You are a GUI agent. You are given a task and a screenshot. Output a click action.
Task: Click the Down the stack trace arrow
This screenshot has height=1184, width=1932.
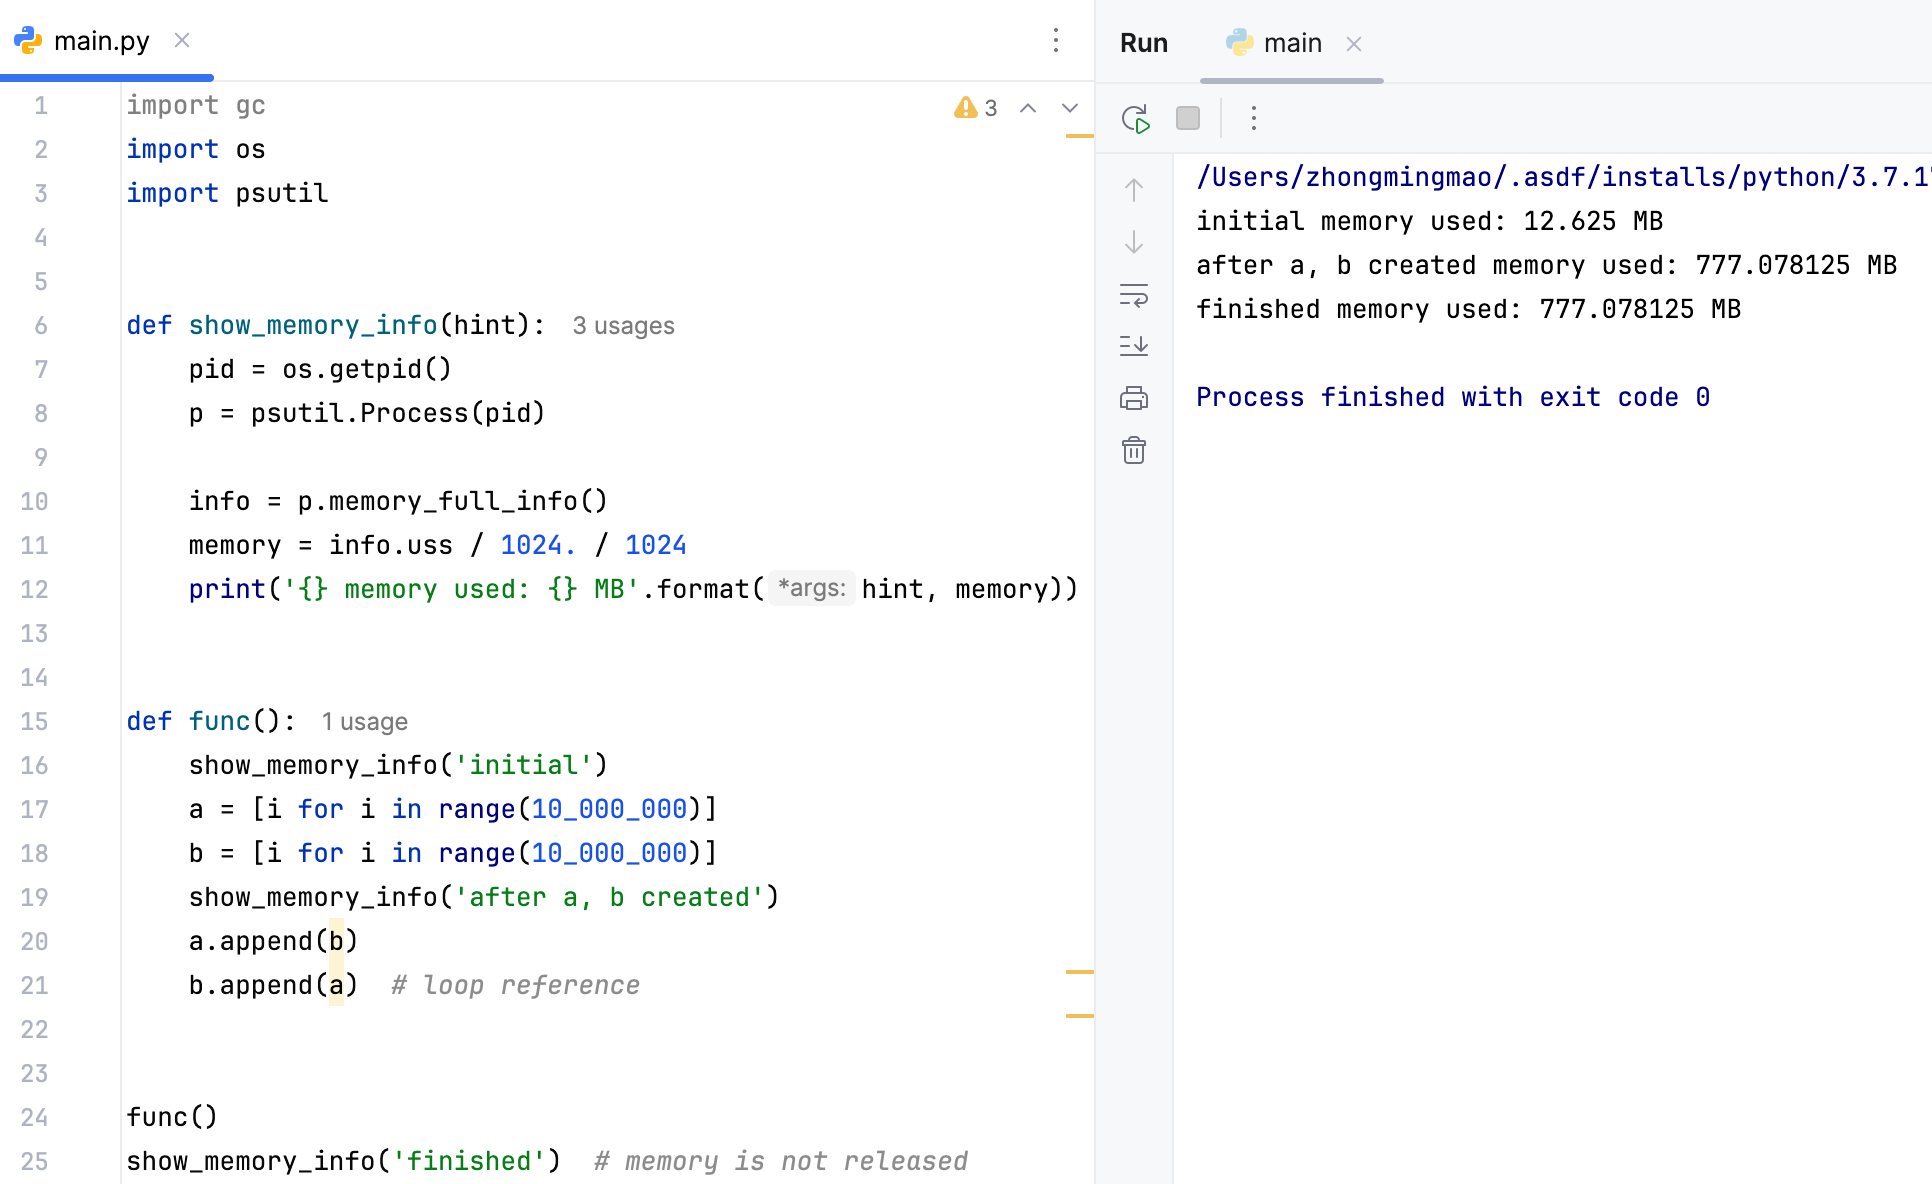[x=1134, y=242]
